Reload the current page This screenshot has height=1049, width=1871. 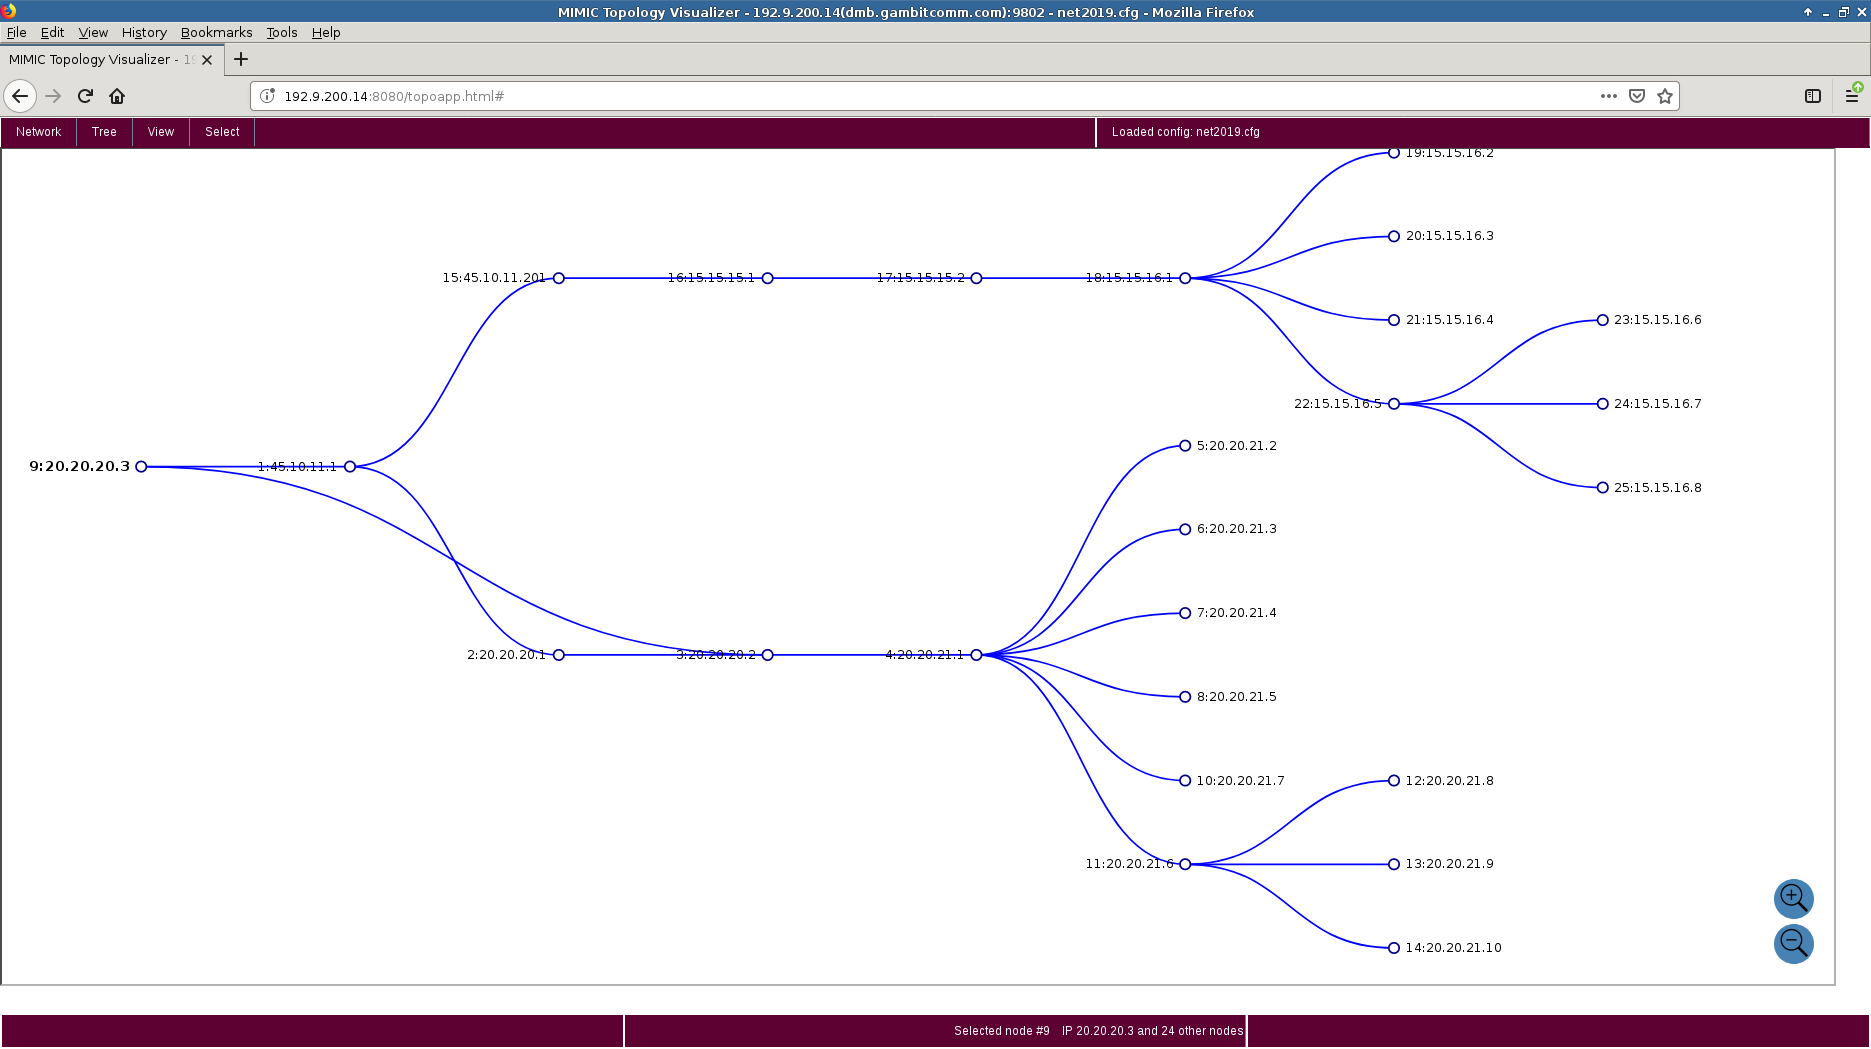(85, 96)
